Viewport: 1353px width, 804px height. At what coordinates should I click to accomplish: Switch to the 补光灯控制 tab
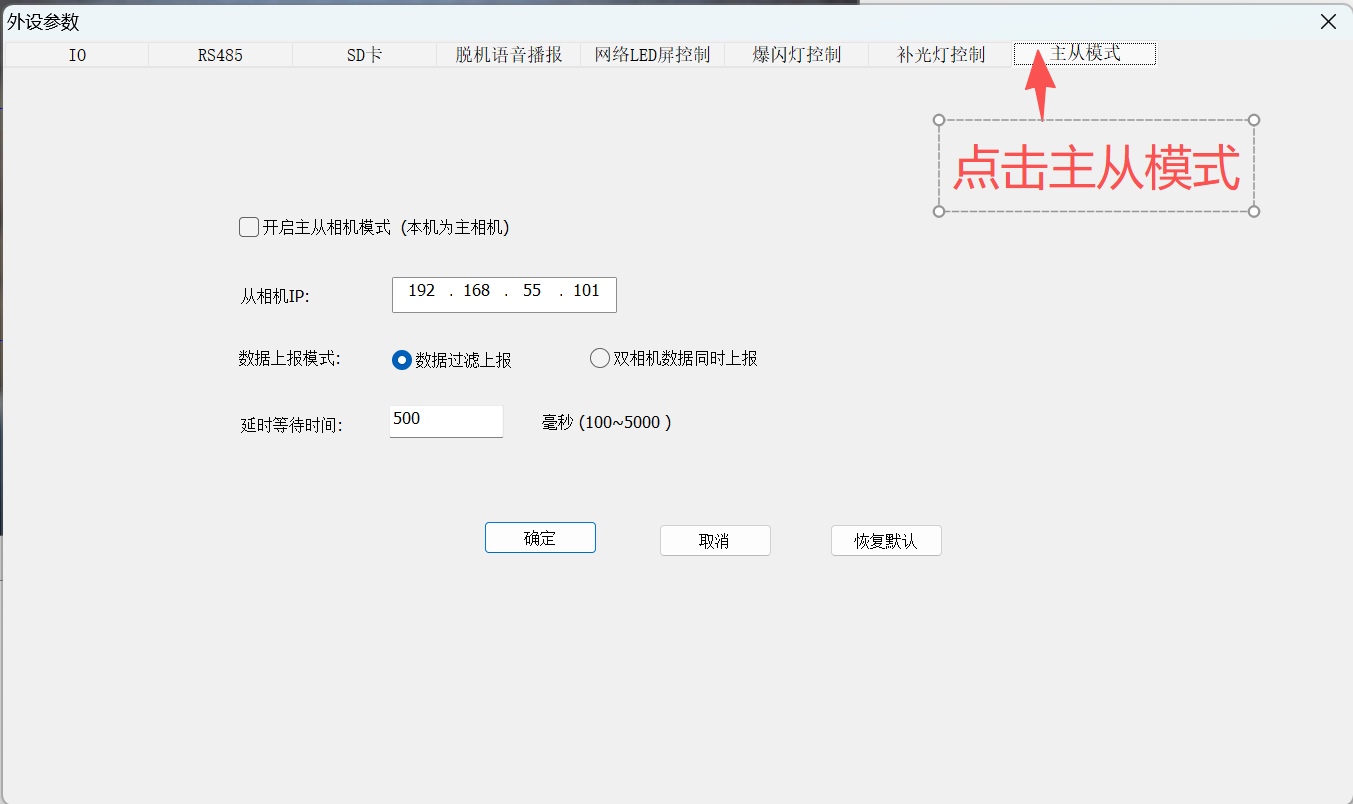pos(940,55)
